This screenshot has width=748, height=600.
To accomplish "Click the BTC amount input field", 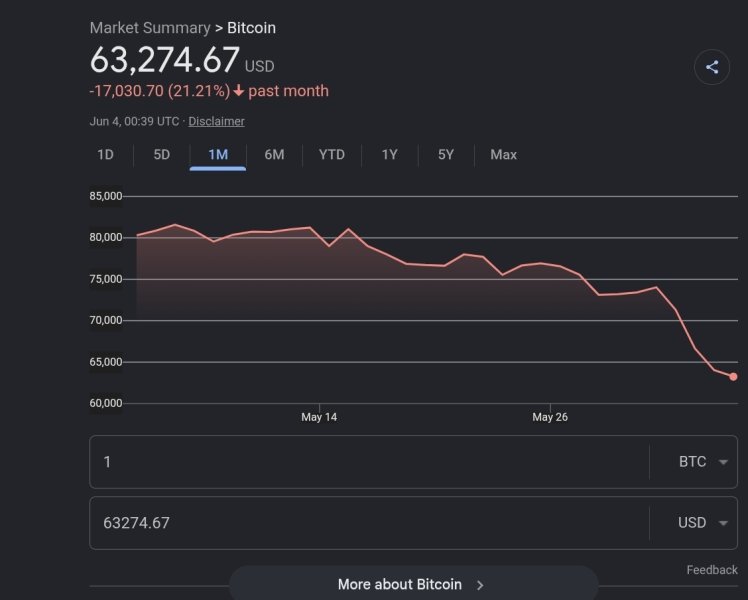I will pyautogui.click(x=369, y=462).
